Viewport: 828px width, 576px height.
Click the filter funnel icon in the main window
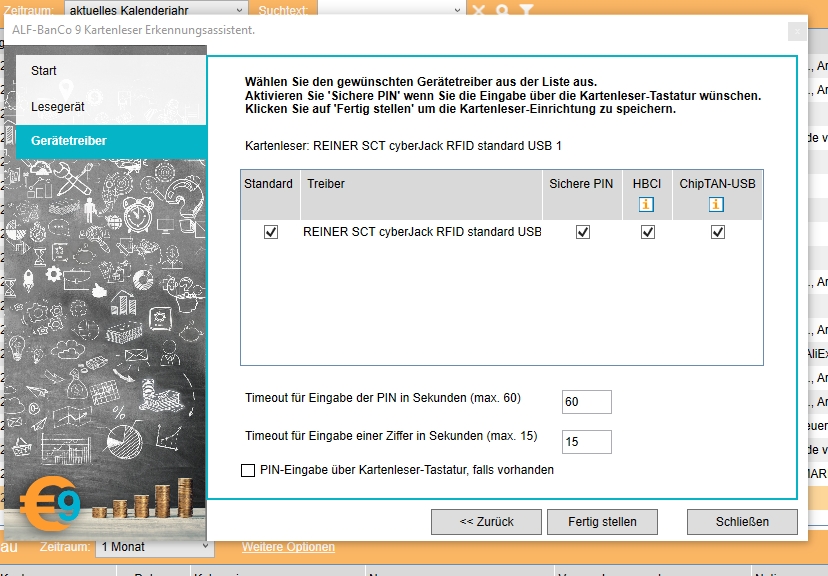(x=526, y=10)
